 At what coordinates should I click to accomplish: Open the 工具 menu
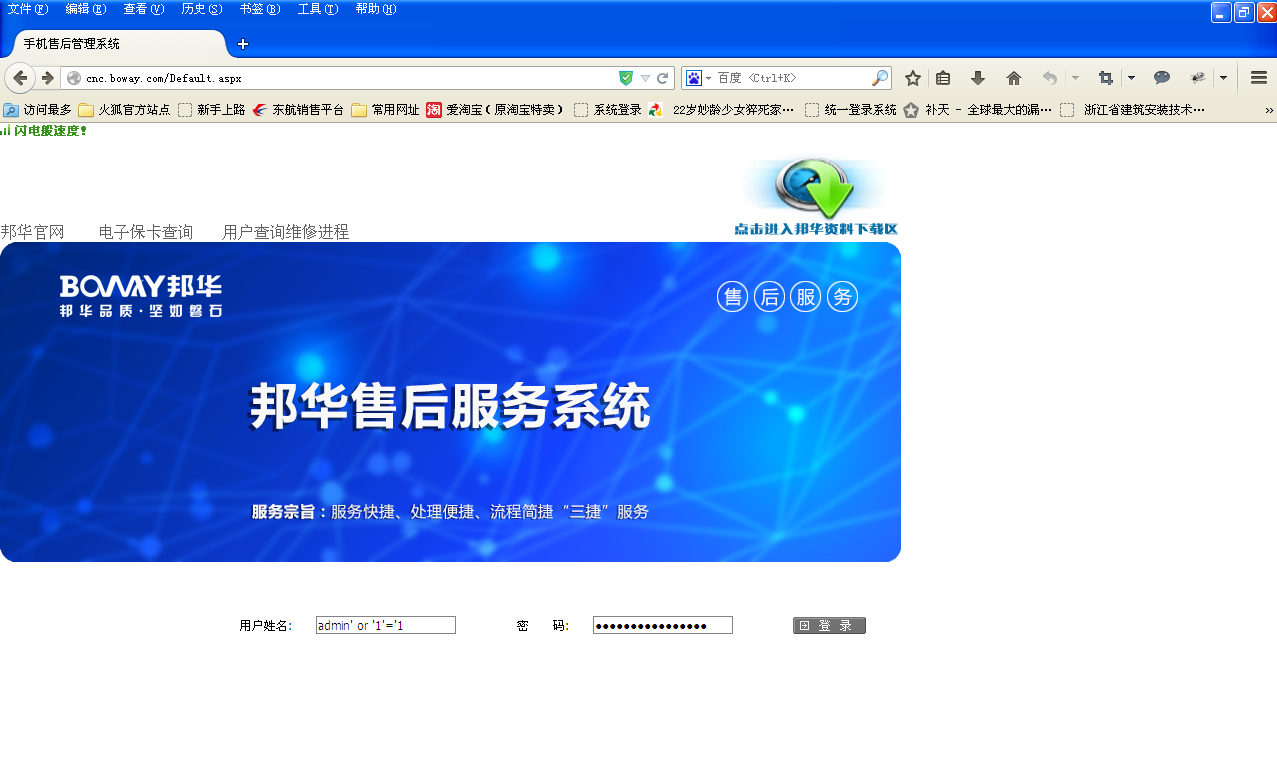[x=318, y=9]
